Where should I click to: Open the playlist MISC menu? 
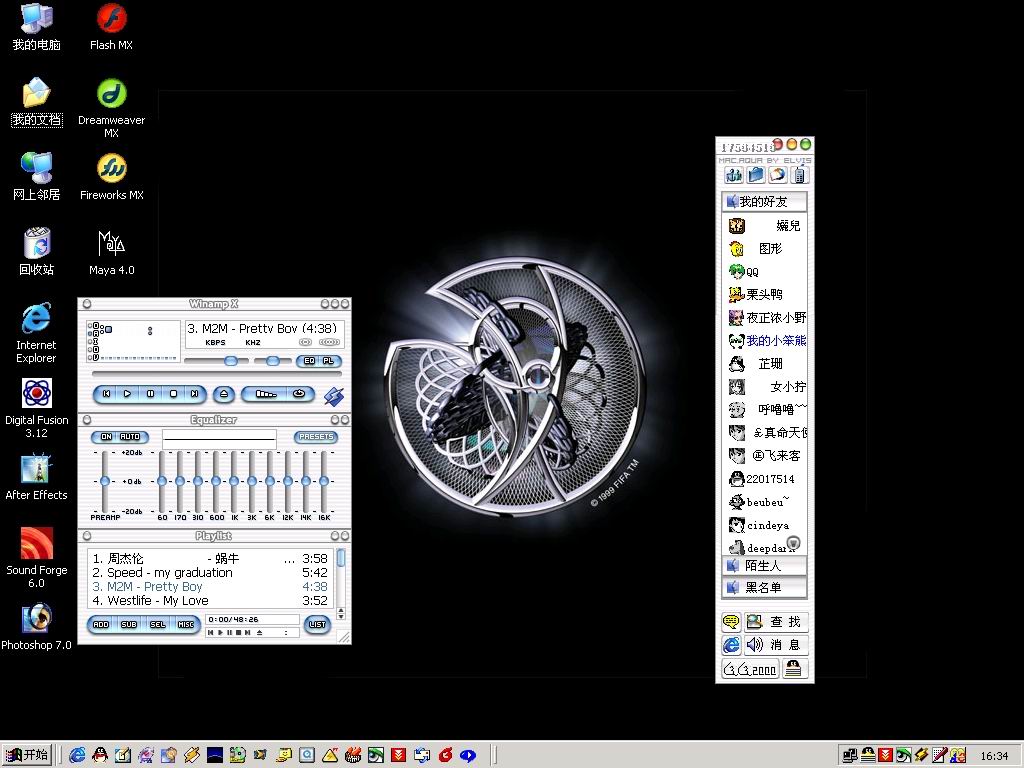186,625
